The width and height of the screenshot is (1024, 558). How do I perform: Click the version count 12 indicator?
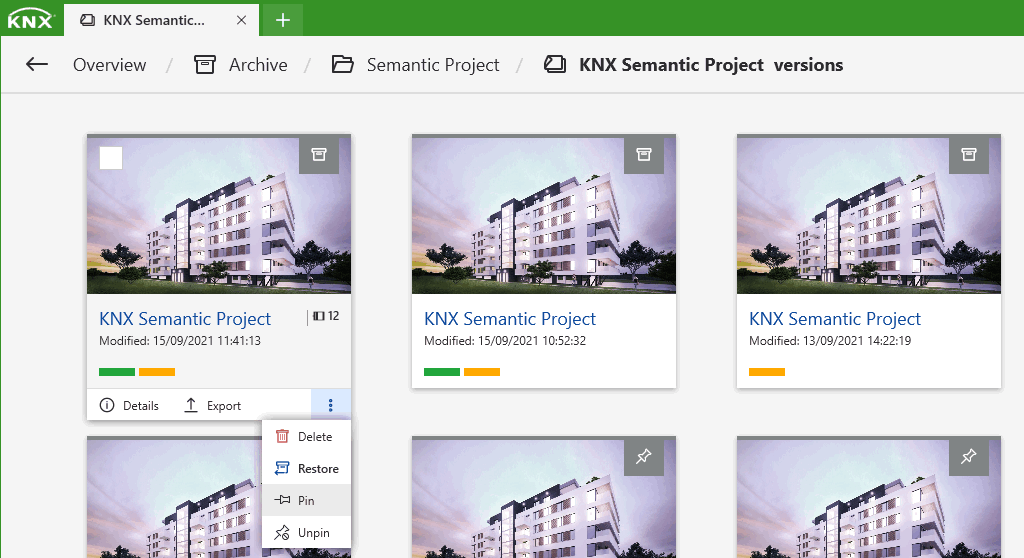pyautogui.click(x=325, y=316)
